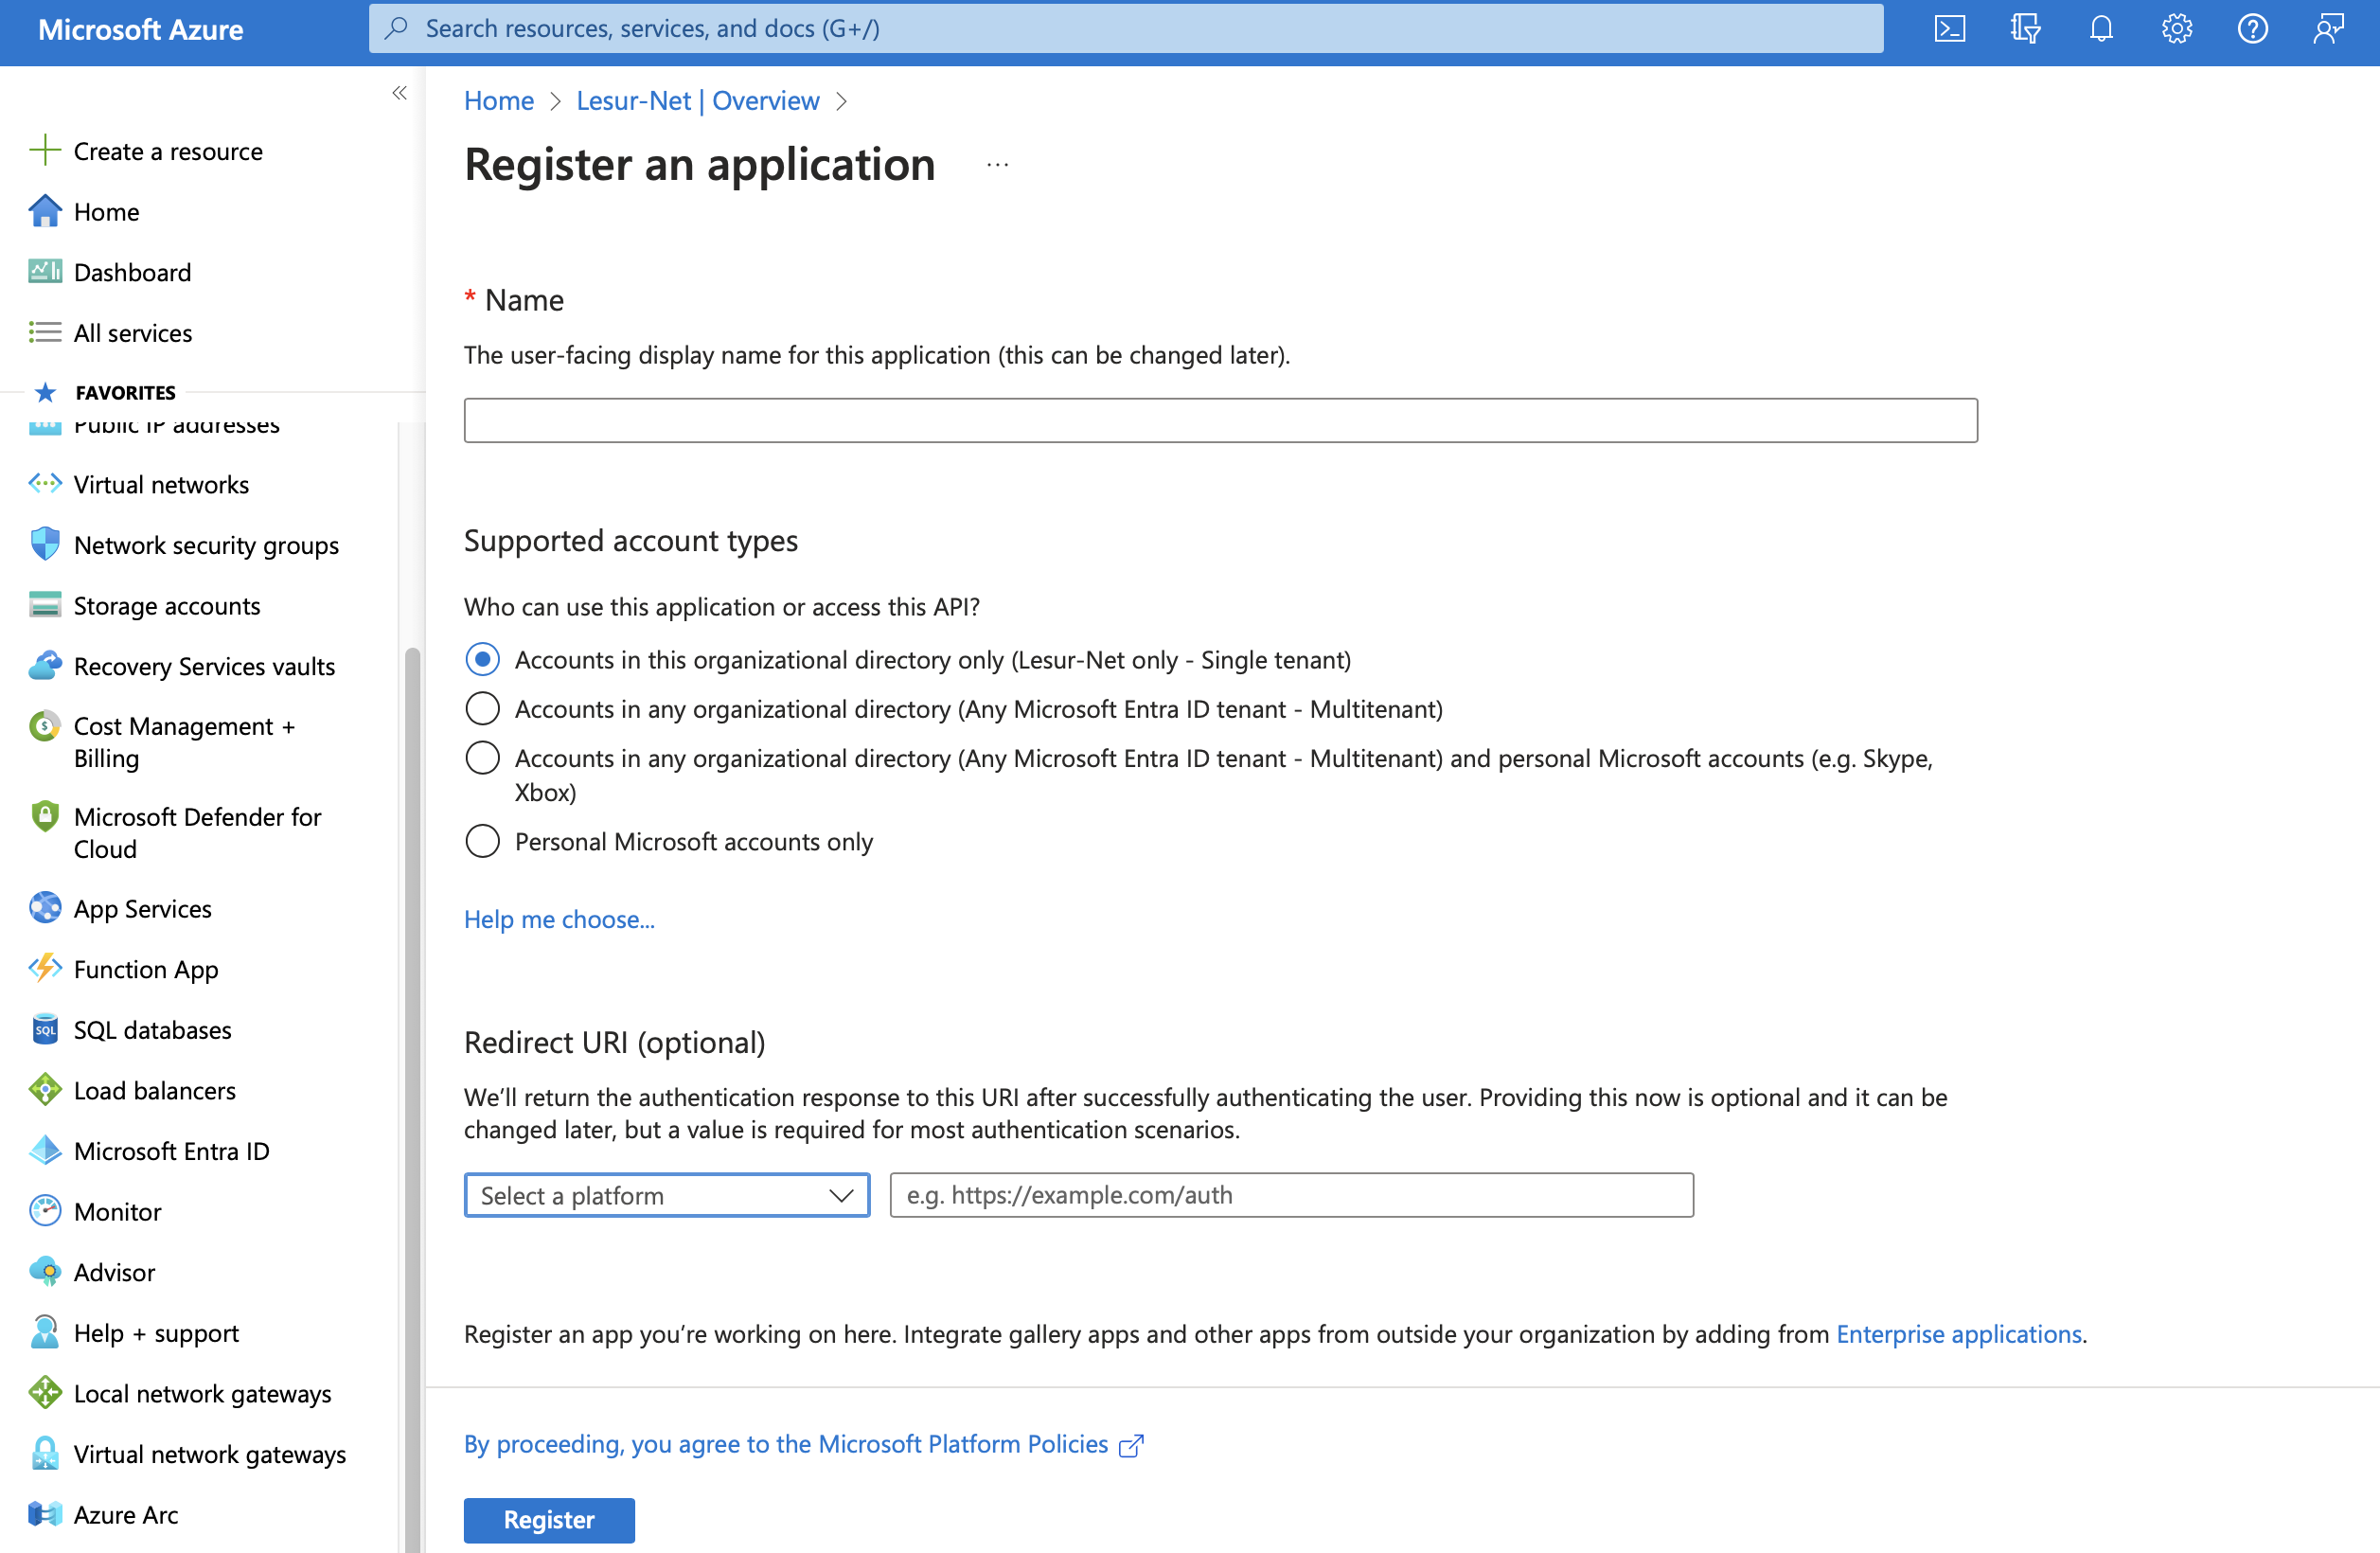This screenshot has width=2380, height=1553.
Task: Click the Microsoft Entra ID sidebar icon
Action: [x=45, y=1150]
